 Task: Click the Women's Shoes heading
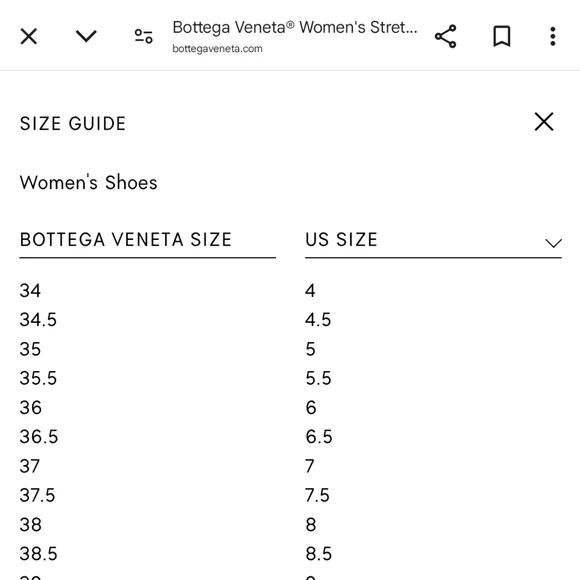tap(88, 182)
